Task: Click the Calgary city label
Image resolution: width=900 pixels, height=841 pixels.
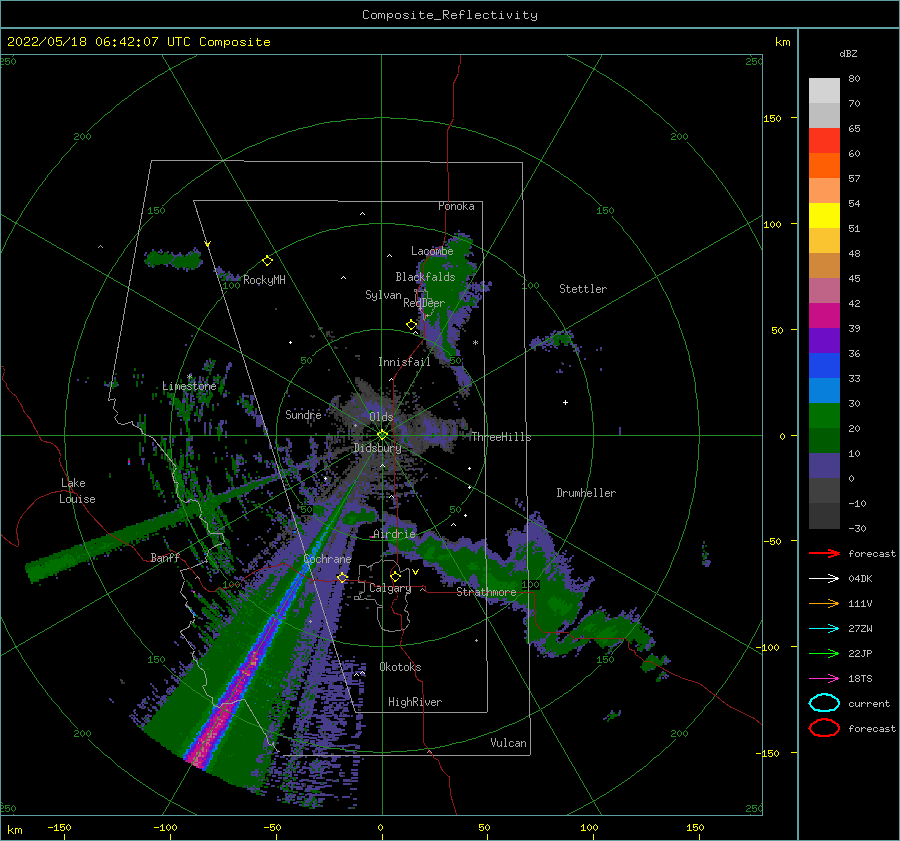Action: tap(390, 588)
